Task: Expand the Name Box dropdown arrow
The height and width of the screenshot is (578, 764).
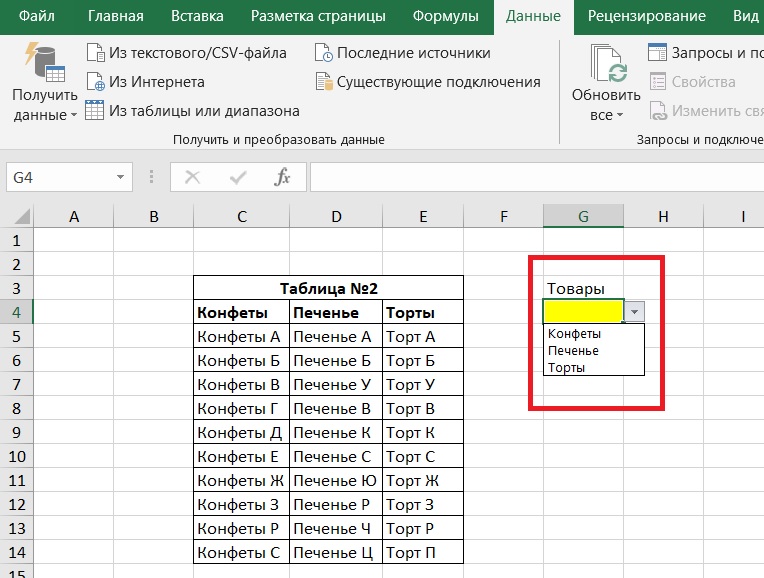Action: [120, 177]
